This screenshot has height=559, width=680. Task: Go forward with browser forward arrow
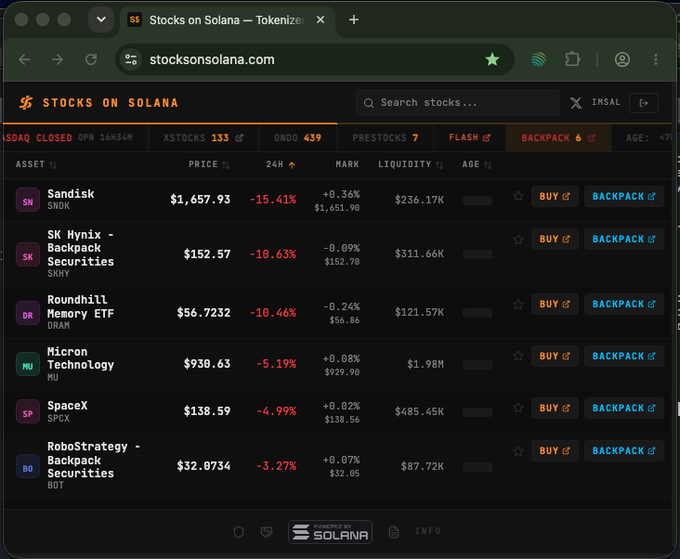coord(57,59)
